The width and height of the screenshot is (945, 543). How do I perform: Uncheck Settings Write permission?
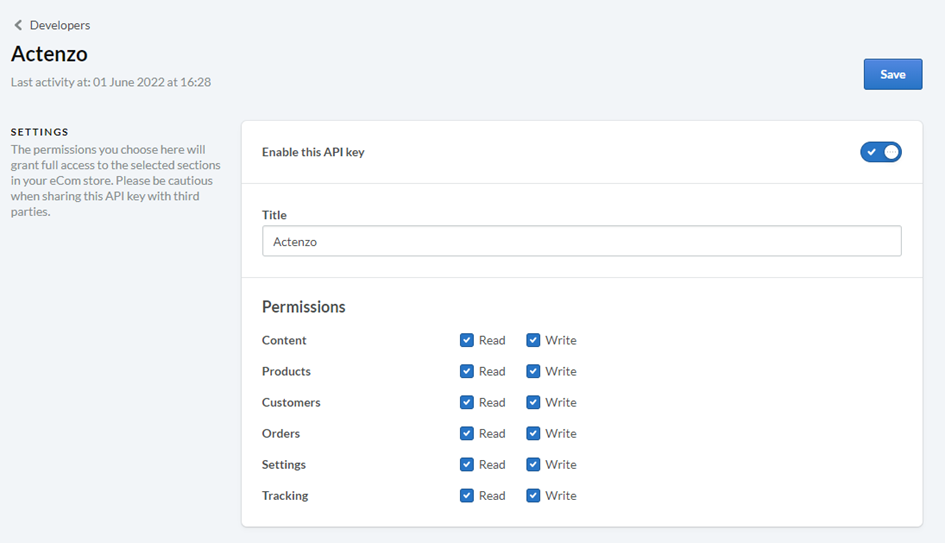click(x=533, y=464)
